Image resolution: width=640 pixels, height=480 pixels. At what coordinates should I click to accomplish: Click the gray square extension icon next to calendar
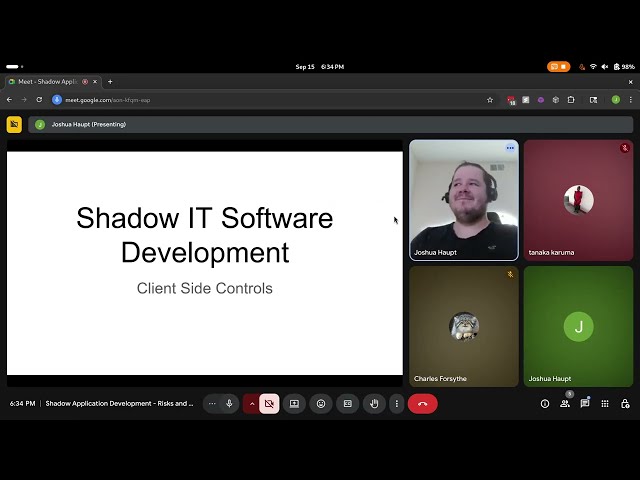point(526,100)
